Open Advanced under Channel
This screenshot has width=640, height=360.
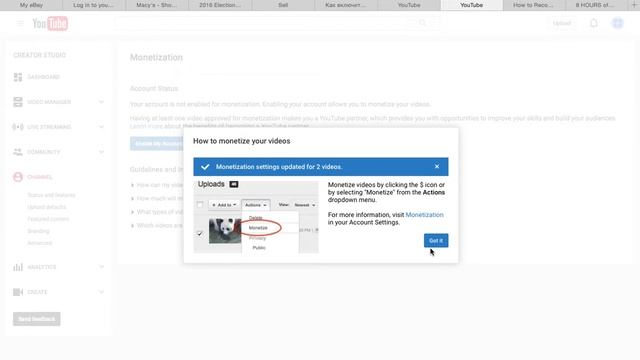pos(40,243)
